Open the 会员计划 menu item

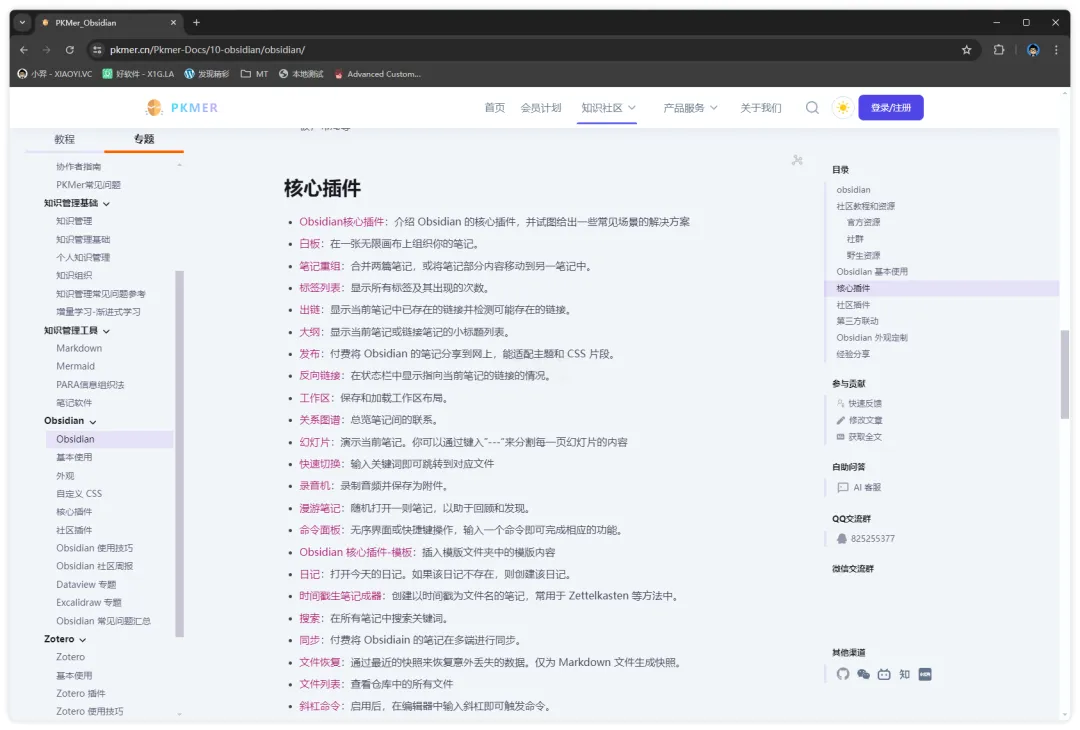[x=541, y=108]
